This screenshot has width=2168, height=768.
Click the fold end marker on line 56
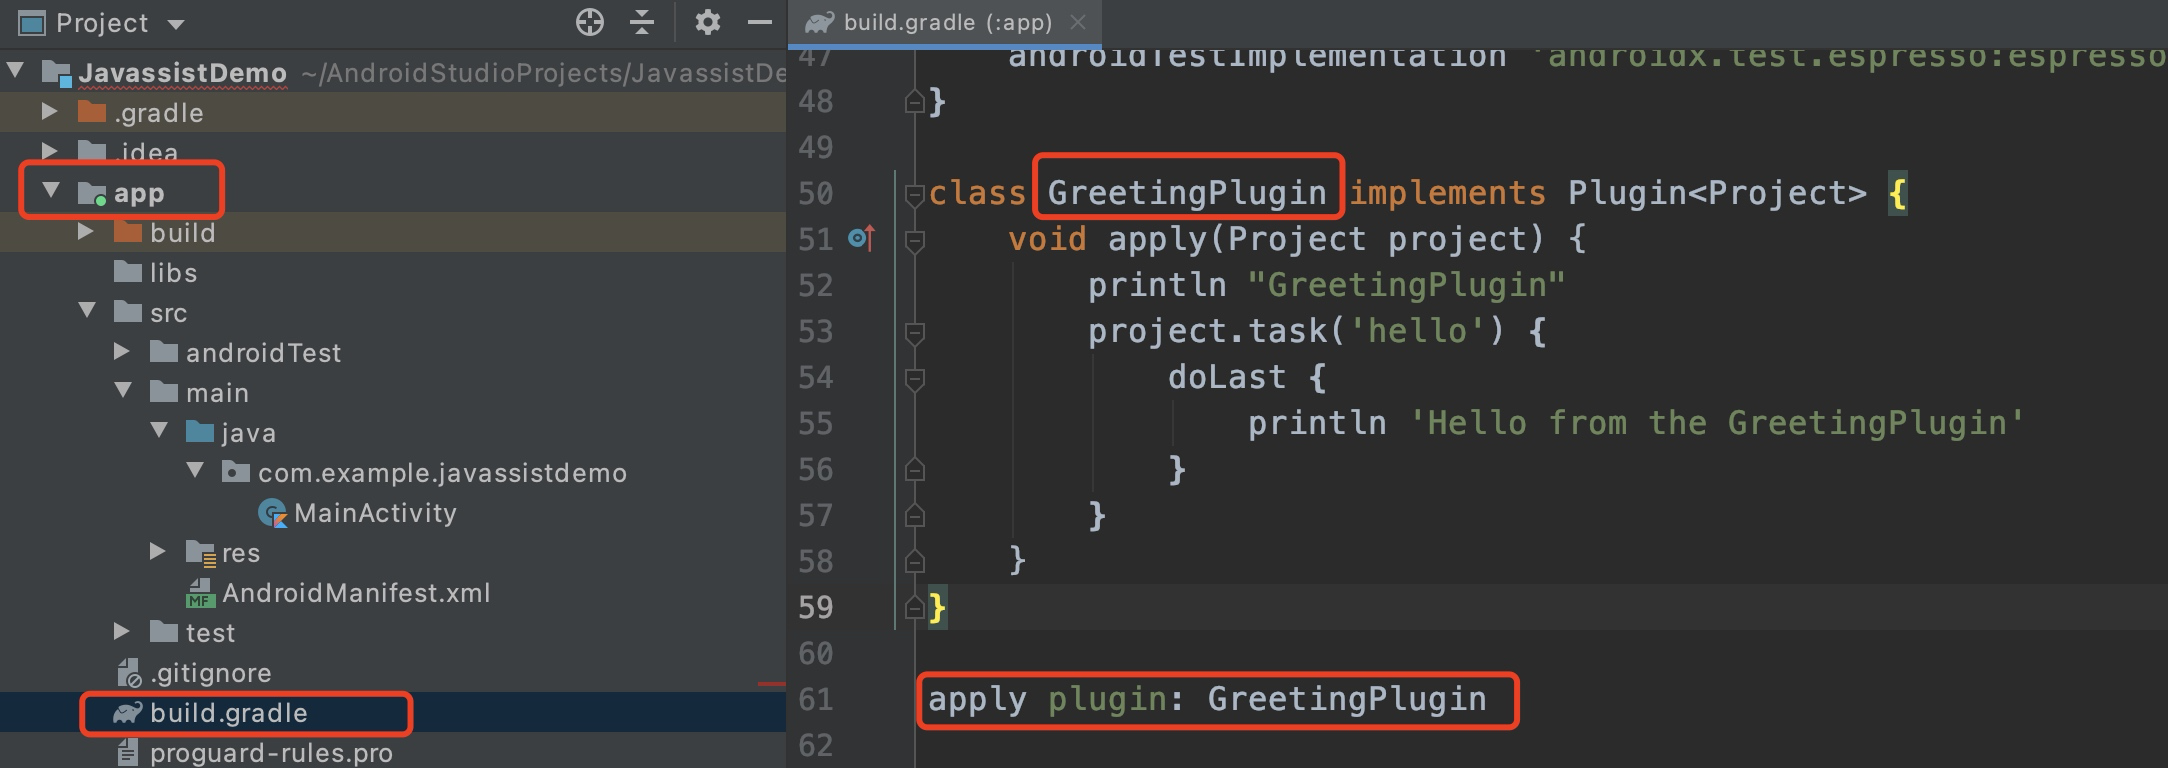[914, 469]
